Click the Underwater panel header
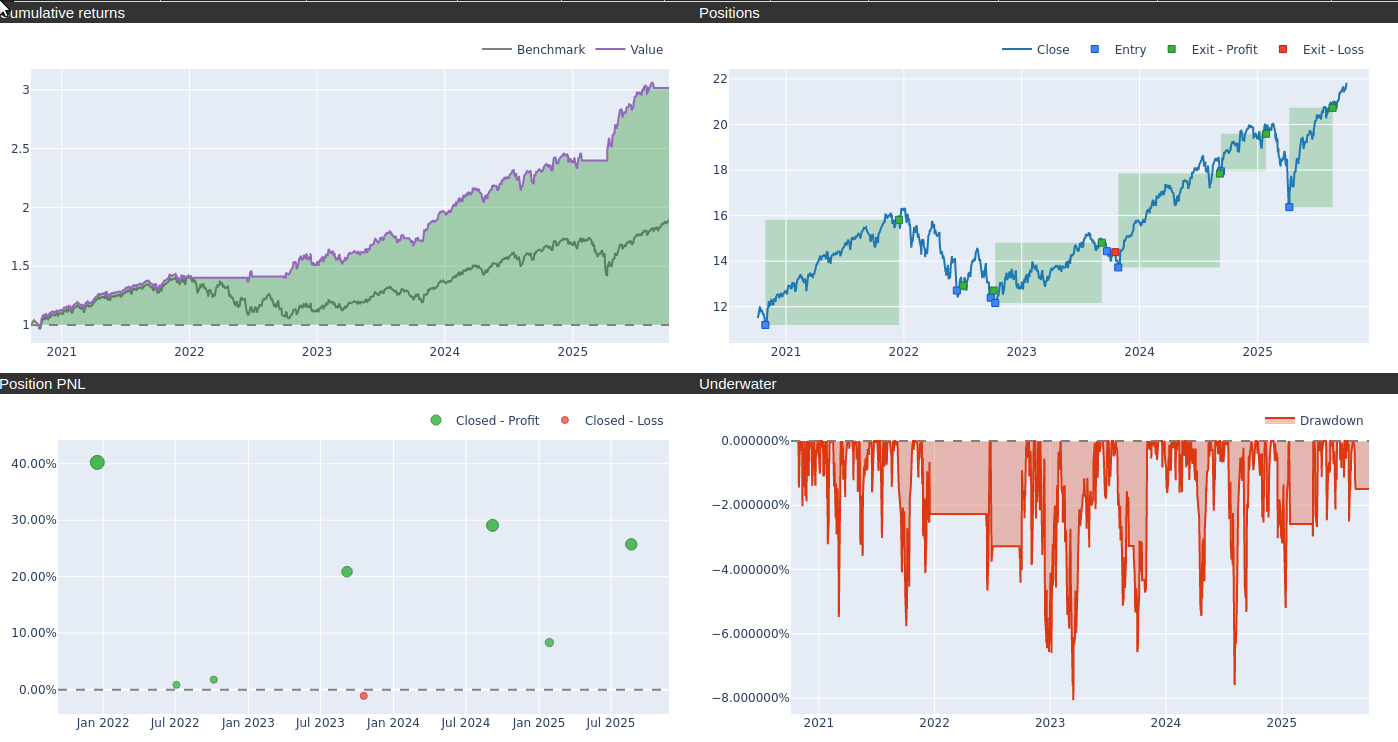The height and width of the screenshot is (742, 1398). (x=737, y=384)
